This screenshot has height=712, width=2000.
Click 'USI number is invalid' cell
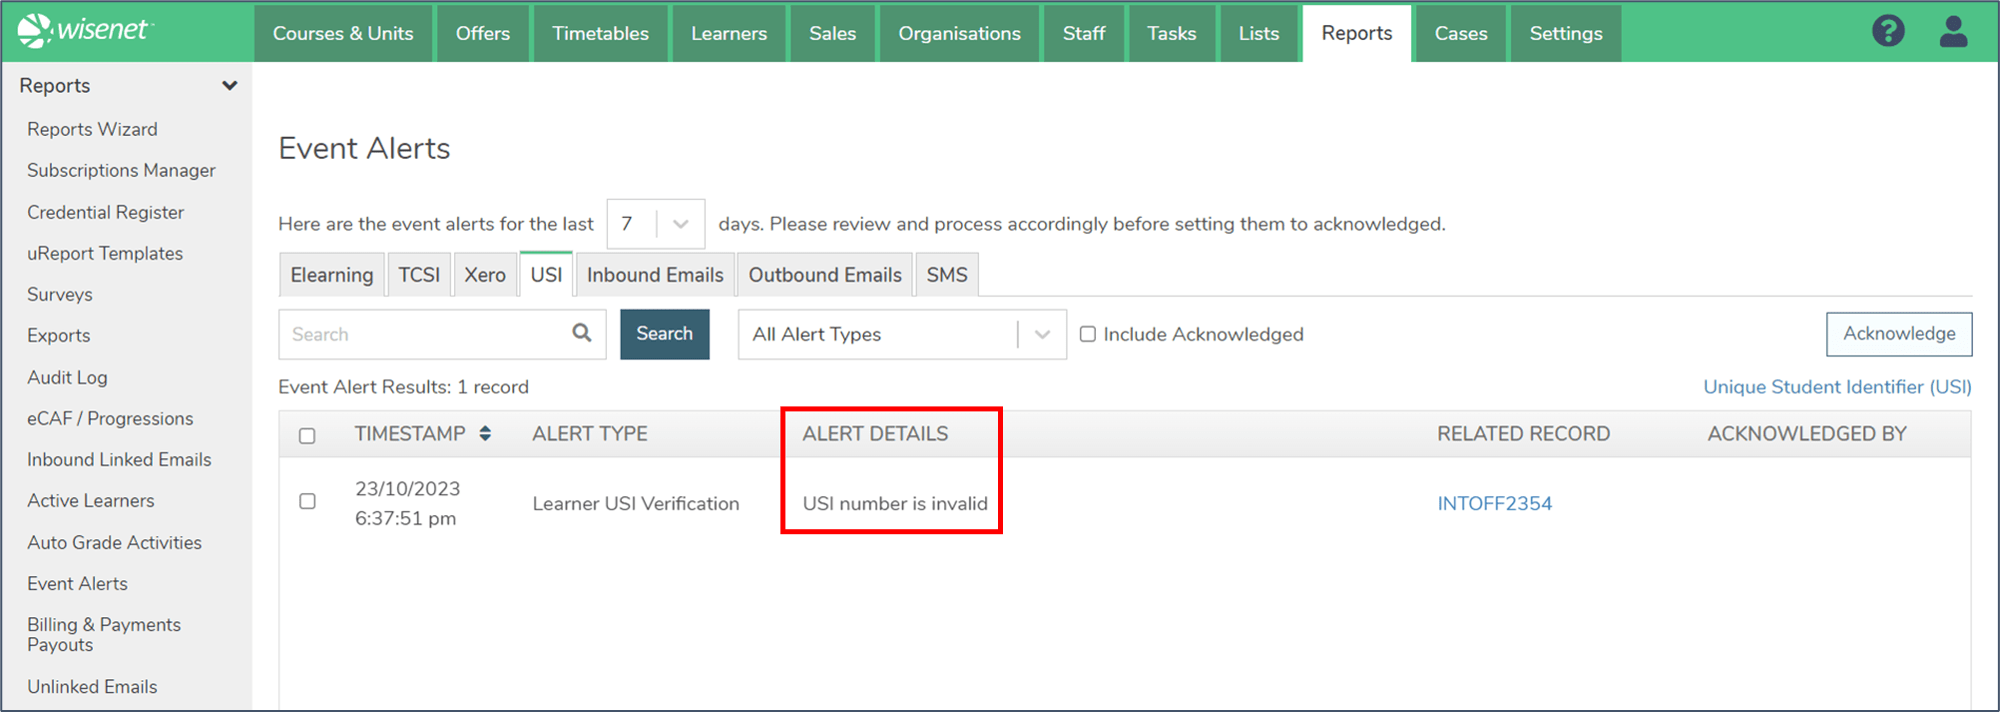point(895,503)
